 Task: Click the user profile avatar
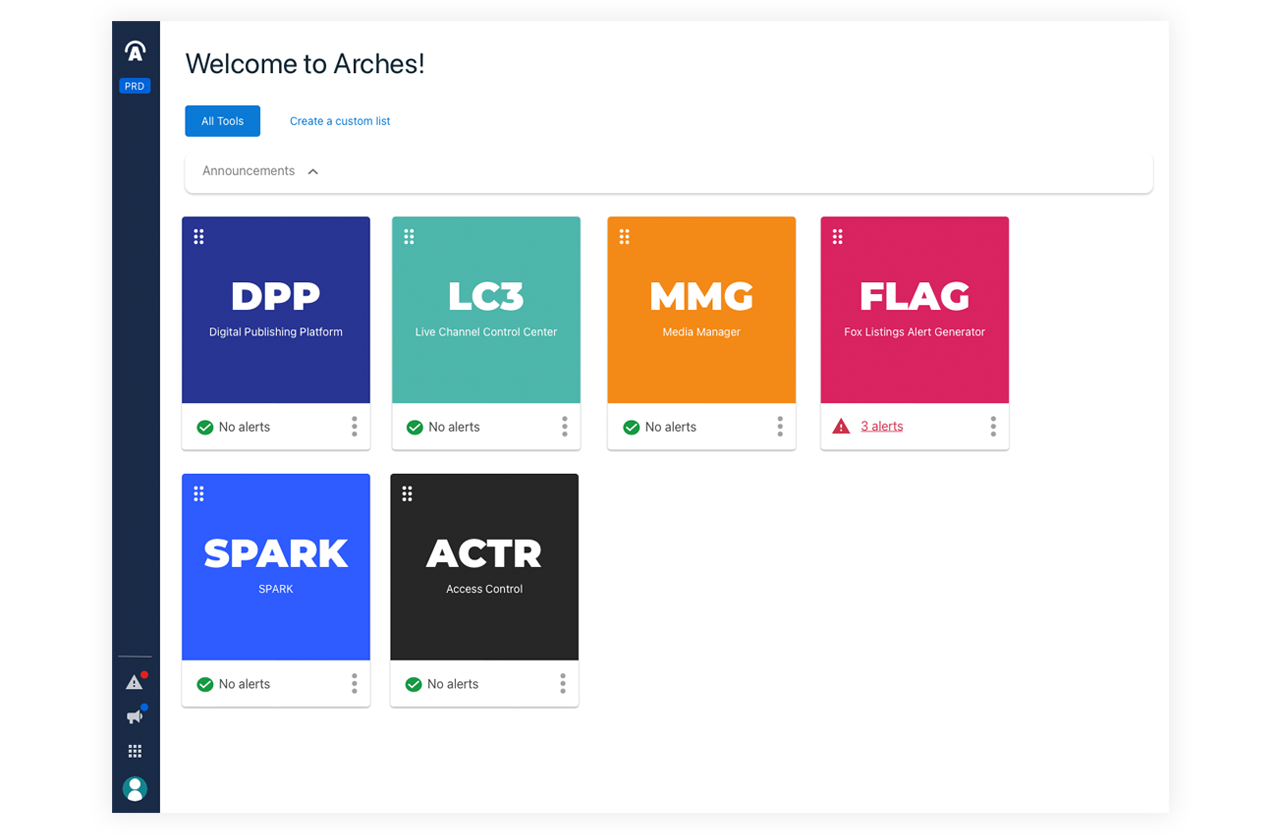coord(135,788)
